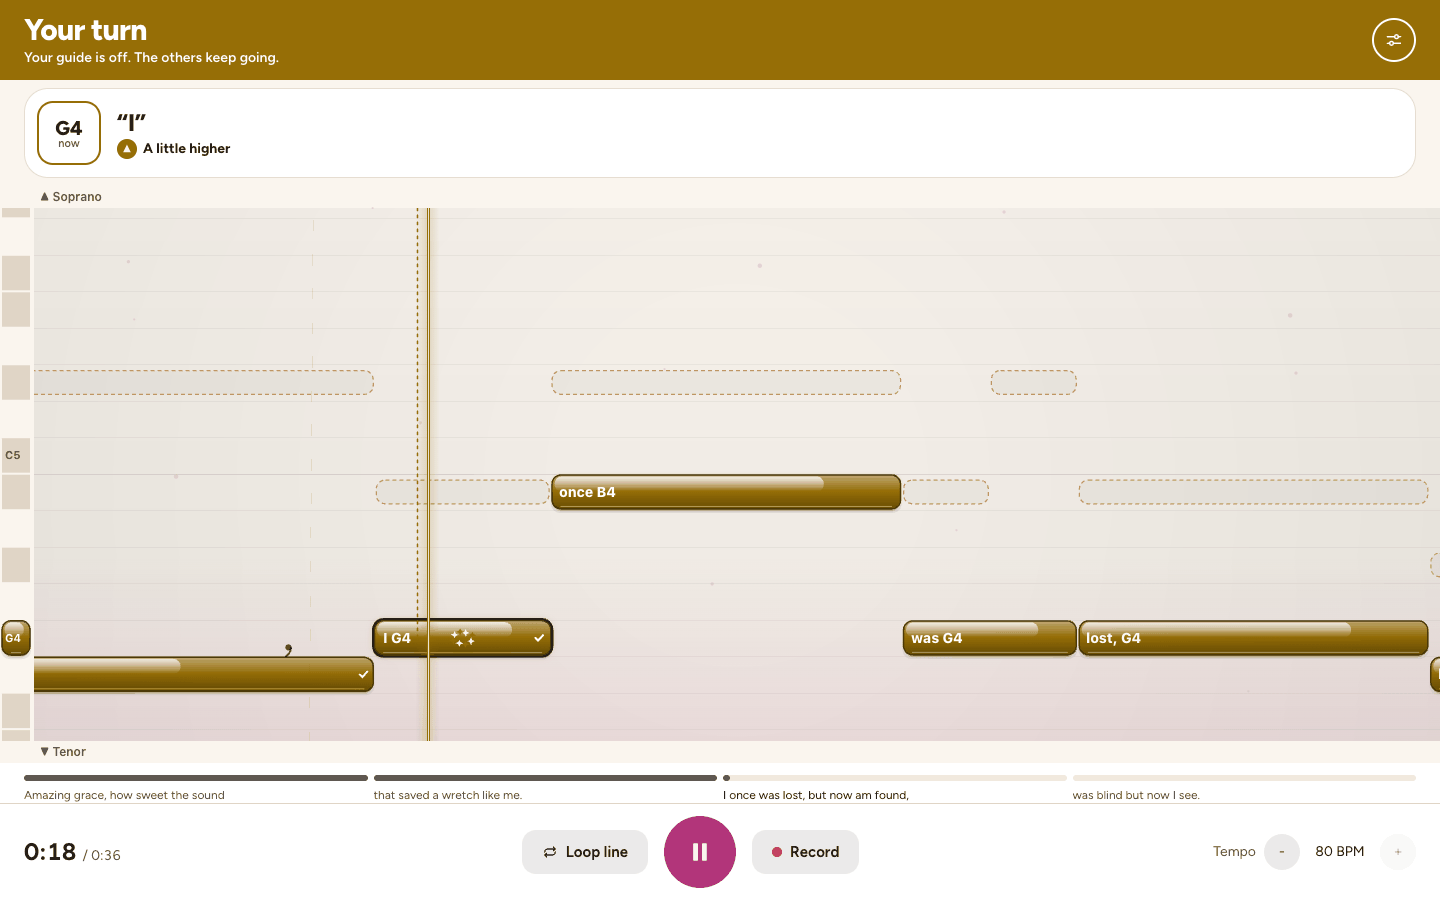Increase tempo with the plus button
Image resolution: width=1440 pixels, height=900 pixels.
[1398, 852]
